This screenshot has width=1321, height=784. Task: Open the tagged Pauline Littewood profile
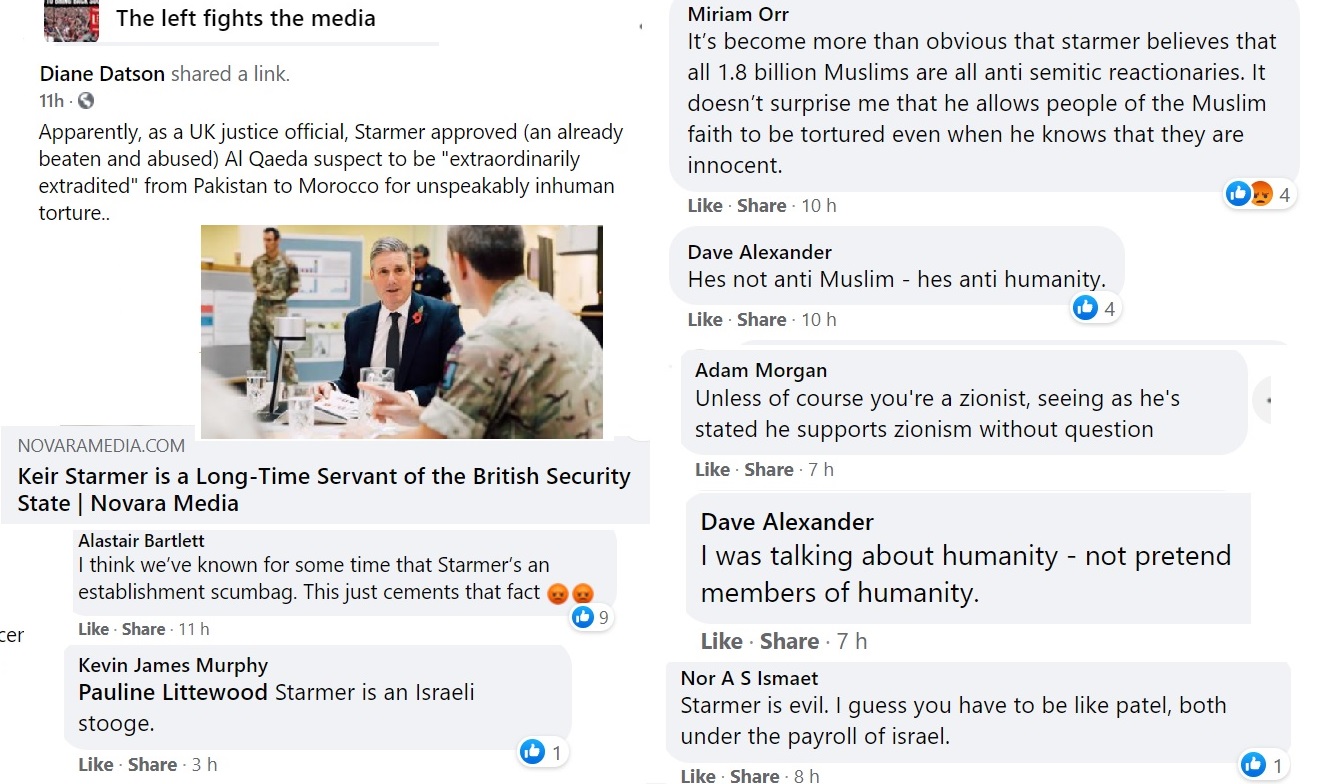173,692
